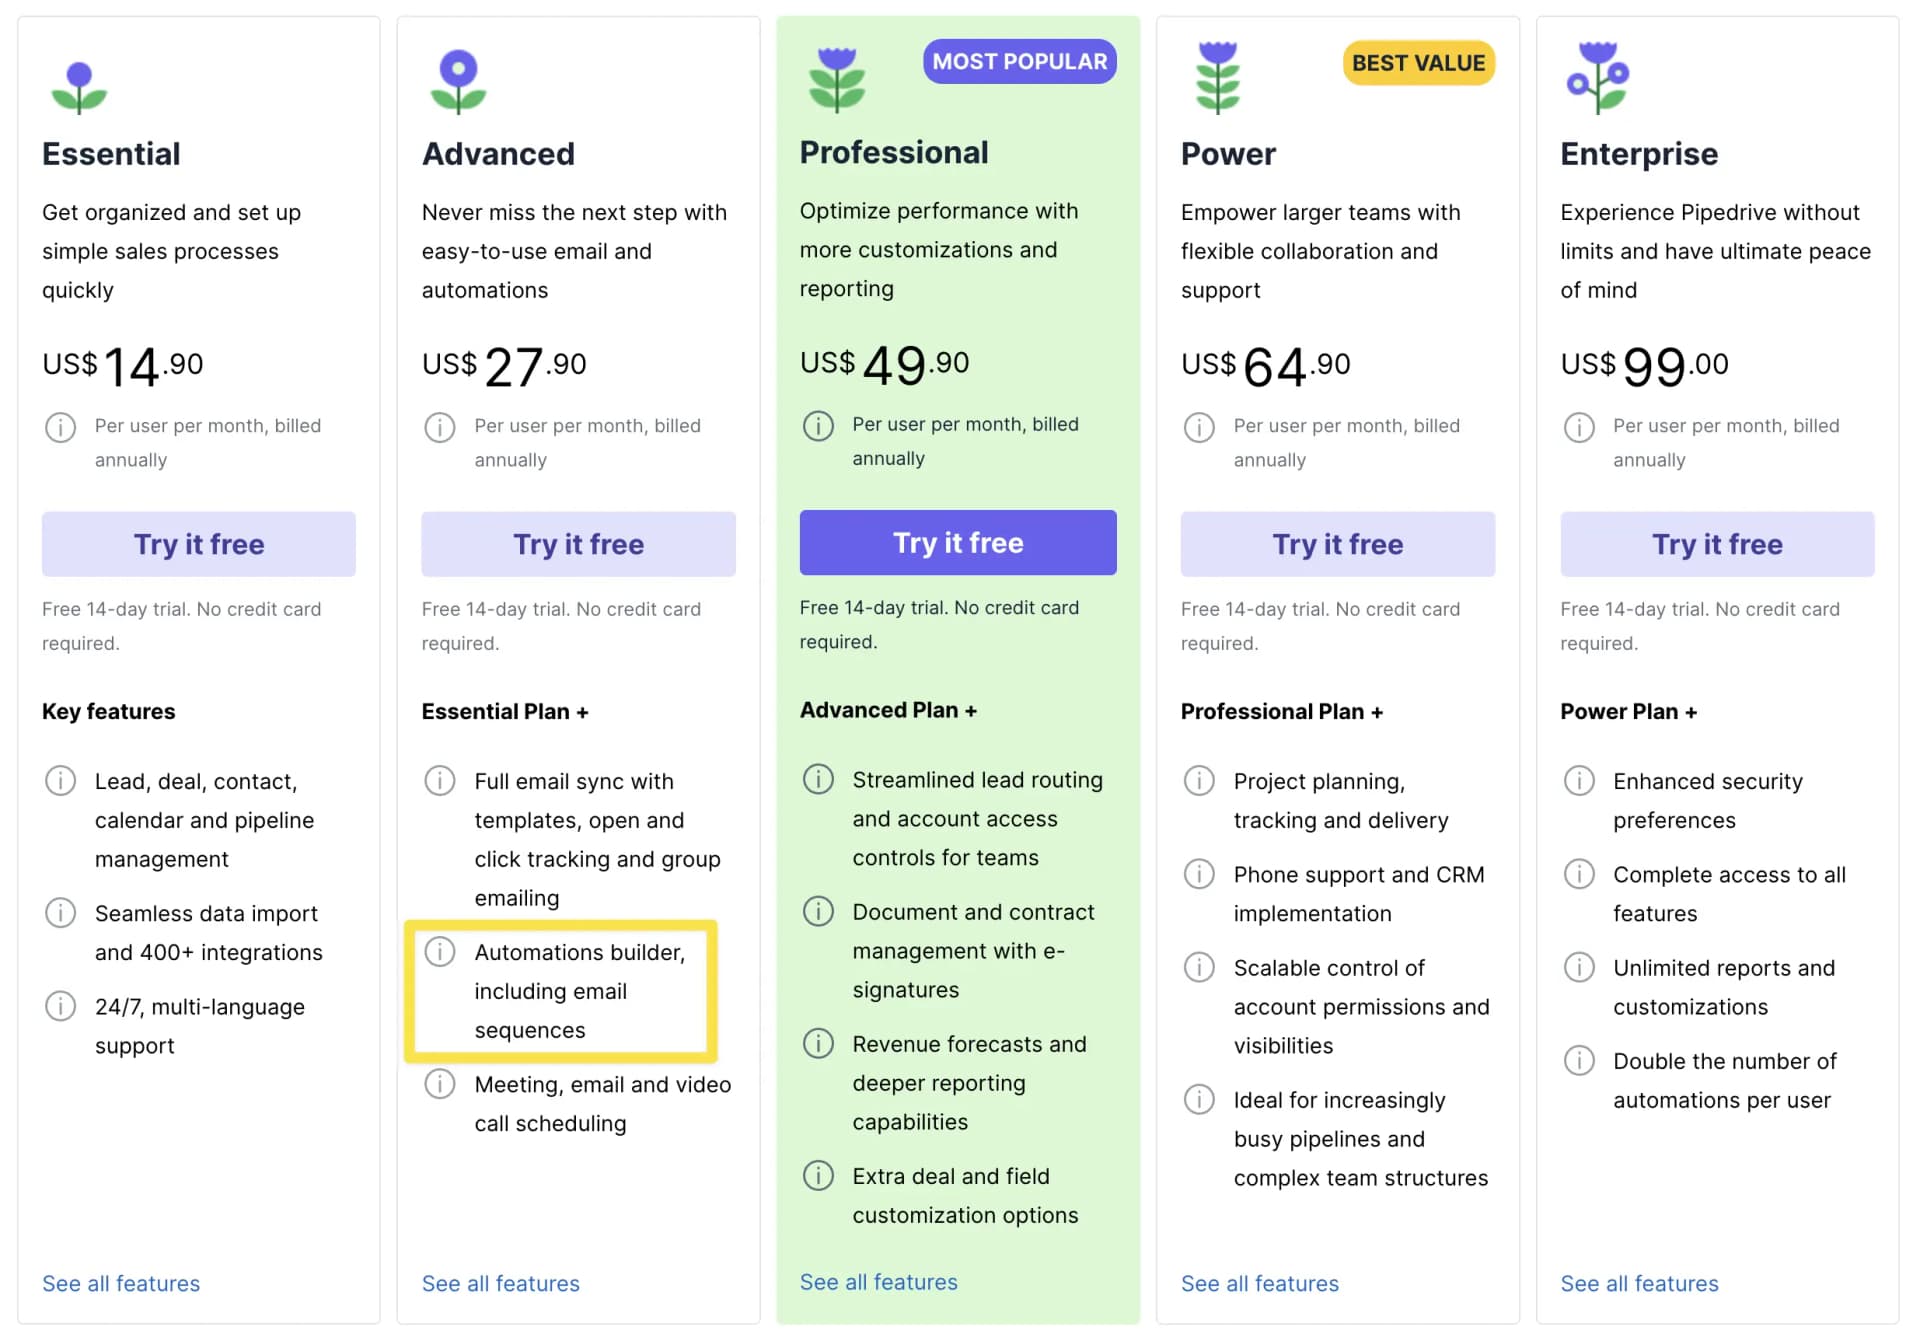Click info icon beside Power plan billing note
1920x1334 pixels.
tap(1199, 427)
